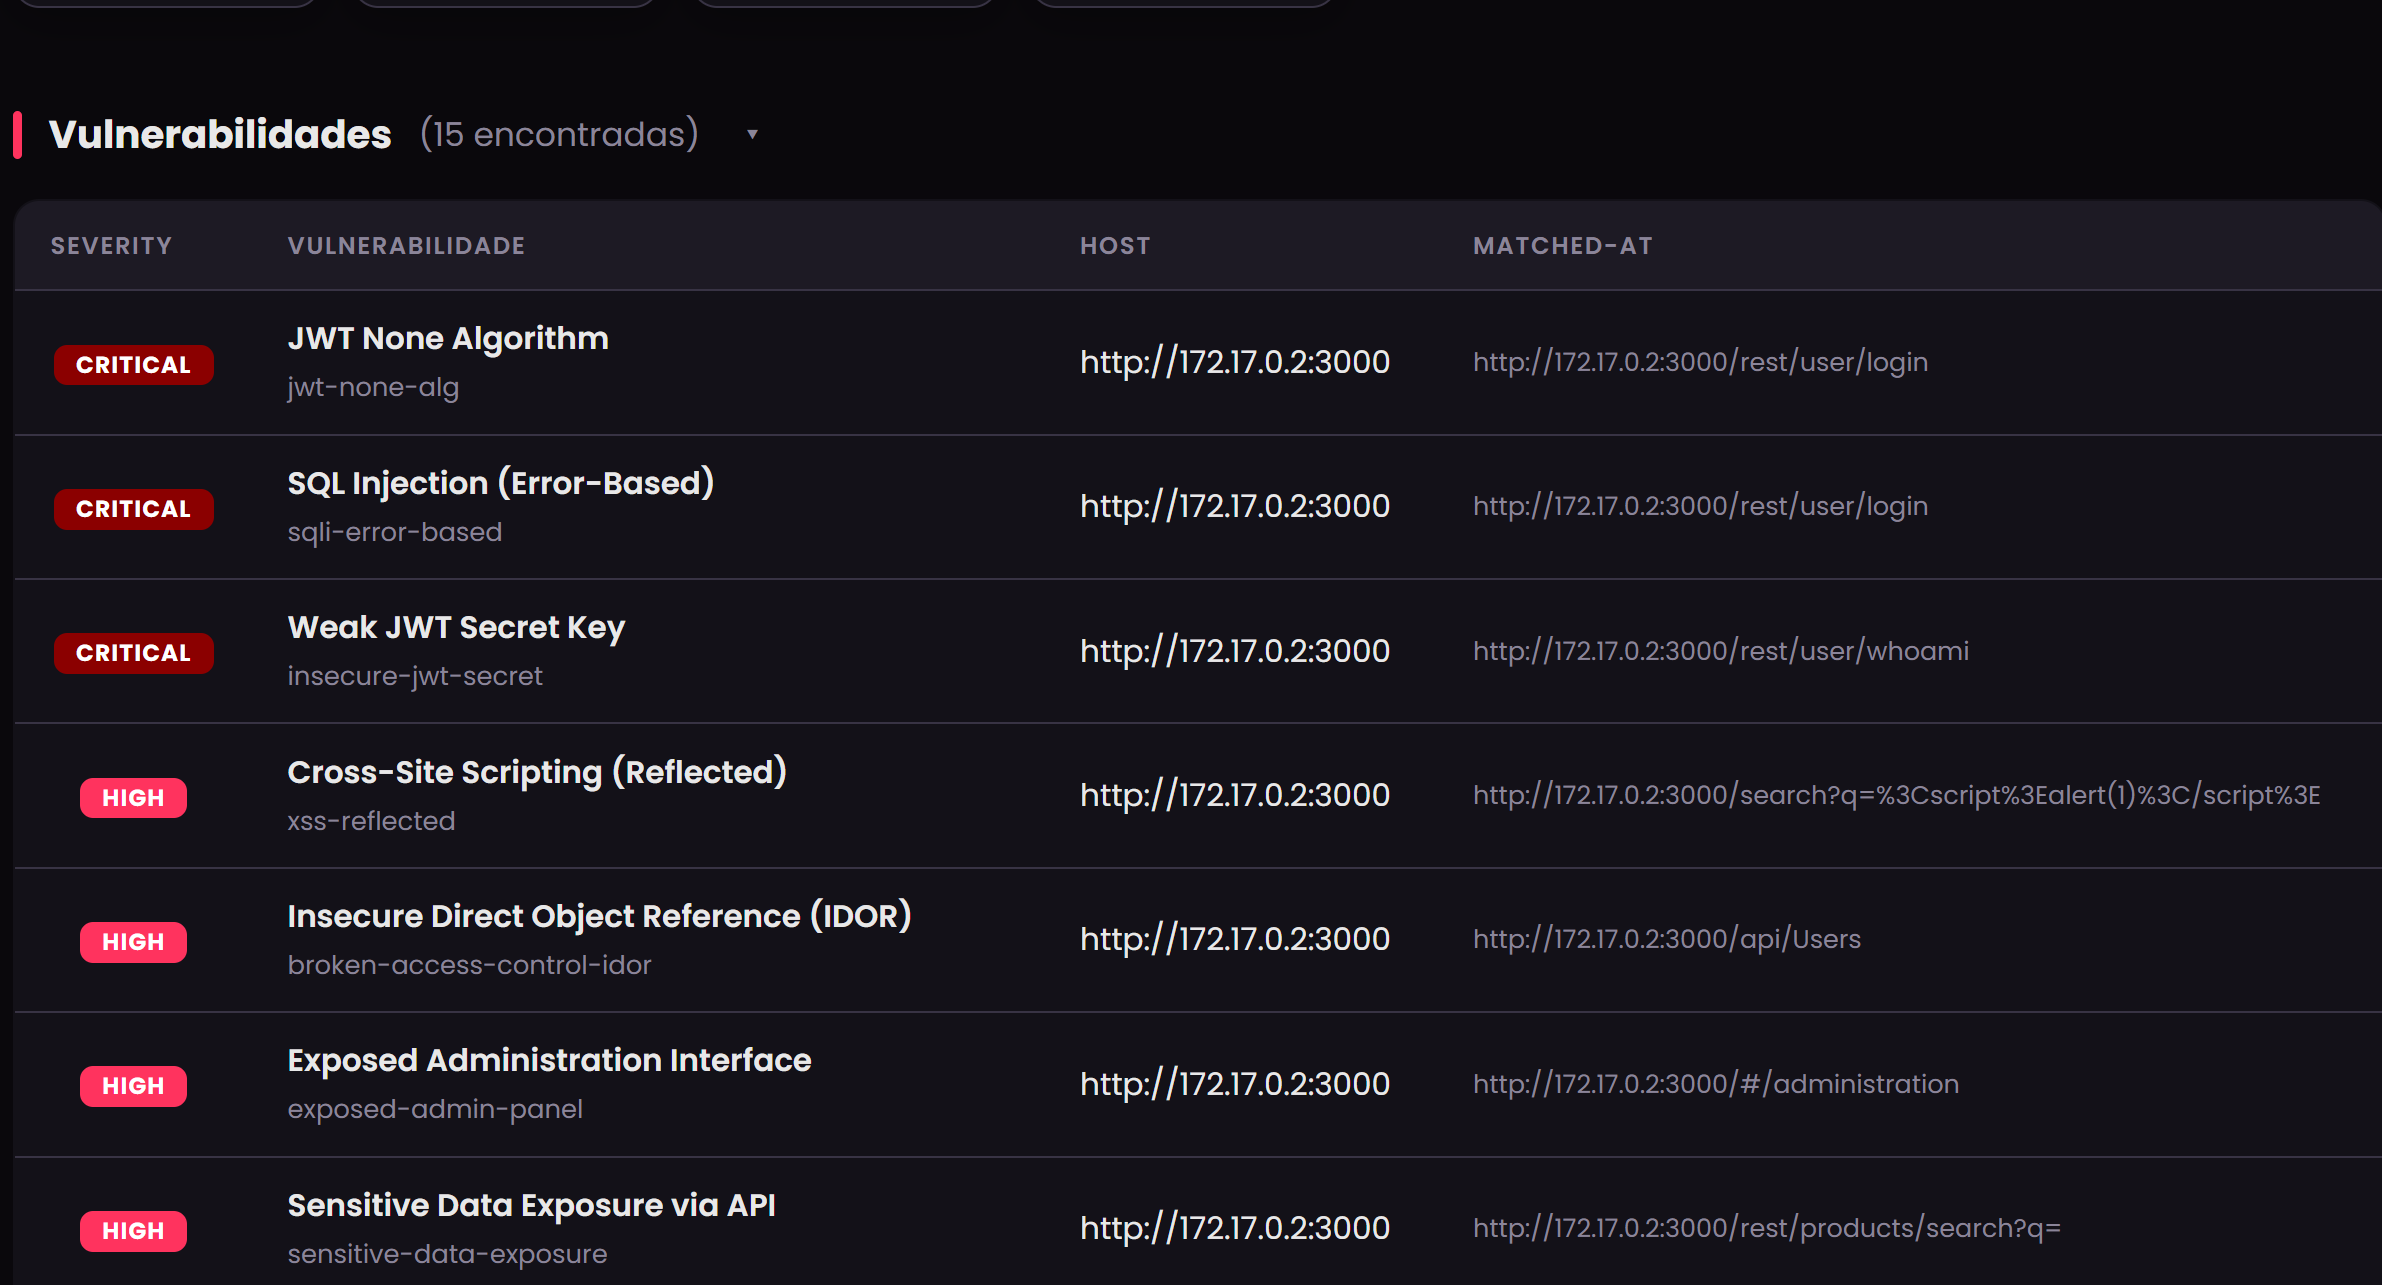Filter by the HIGH badge on xss-reflected

coord(133,797)
